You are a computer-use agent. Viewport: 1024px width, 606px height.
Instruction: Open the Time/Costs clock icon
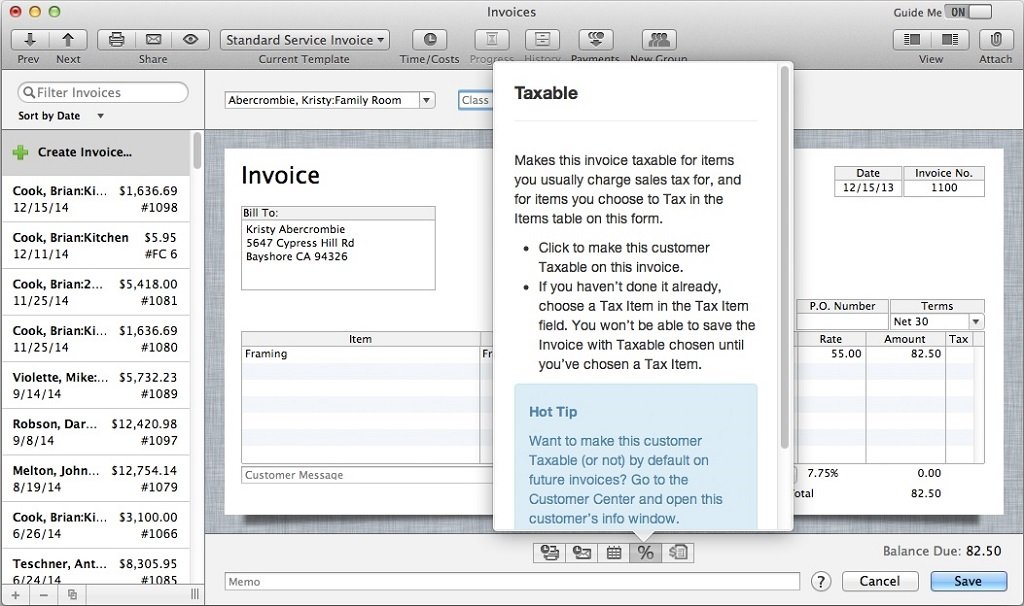430,40
